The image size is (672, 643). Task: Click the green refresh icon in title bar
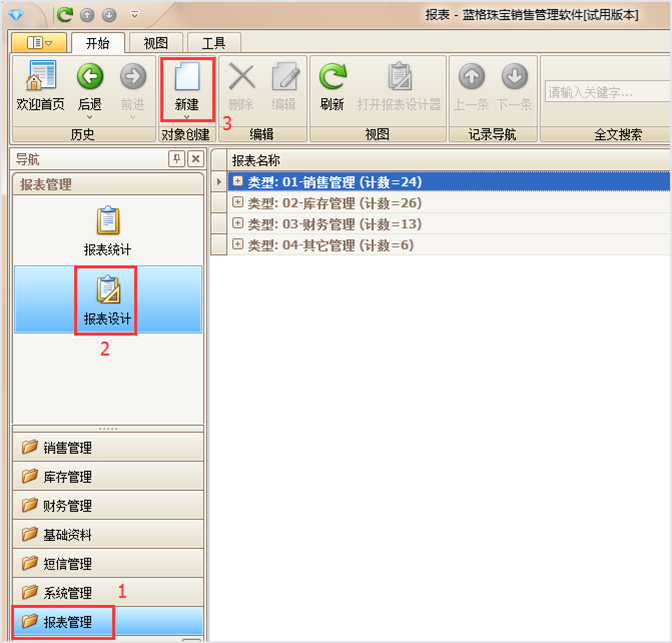(x=65, y=14)
